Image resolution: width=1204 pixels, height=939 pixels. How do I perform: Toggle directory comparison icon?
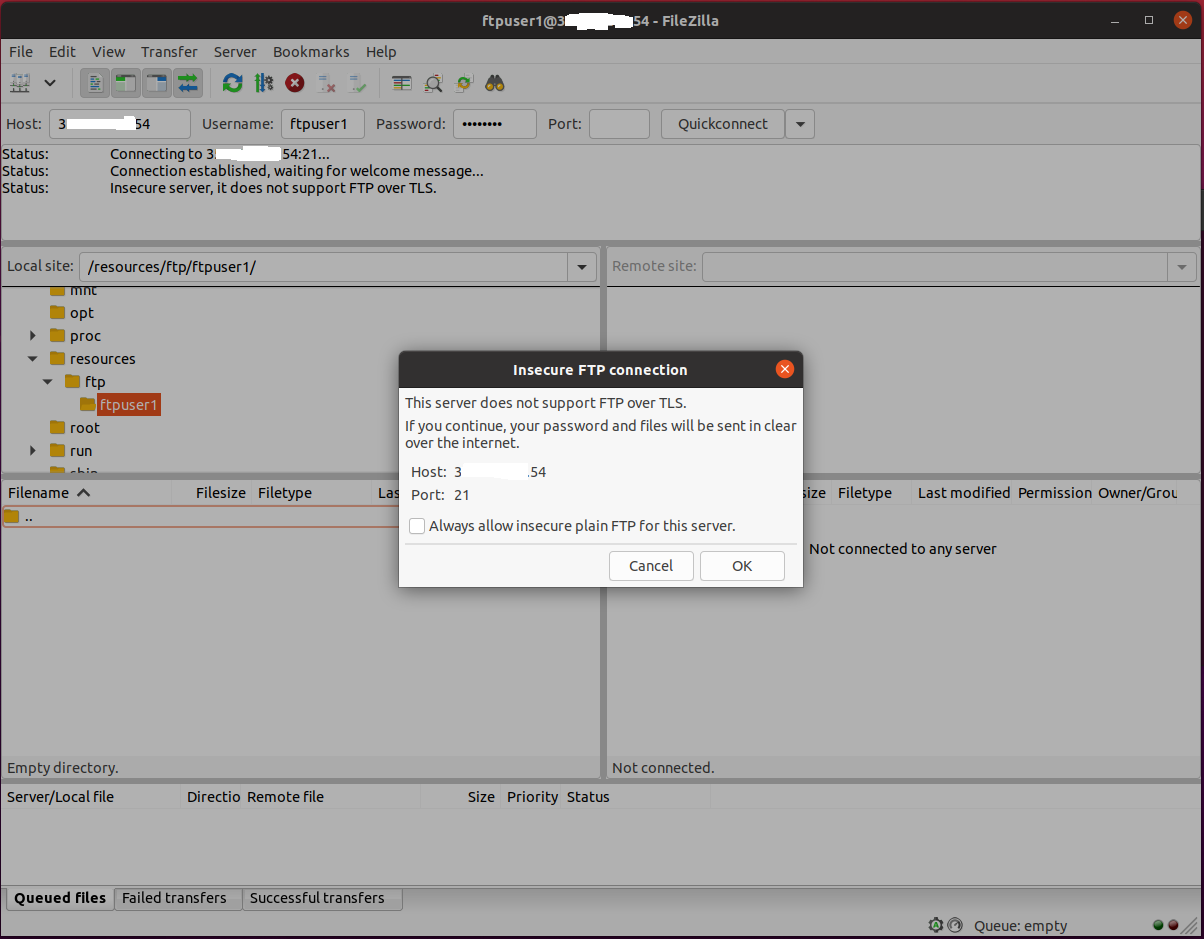(x=433, y=83)
